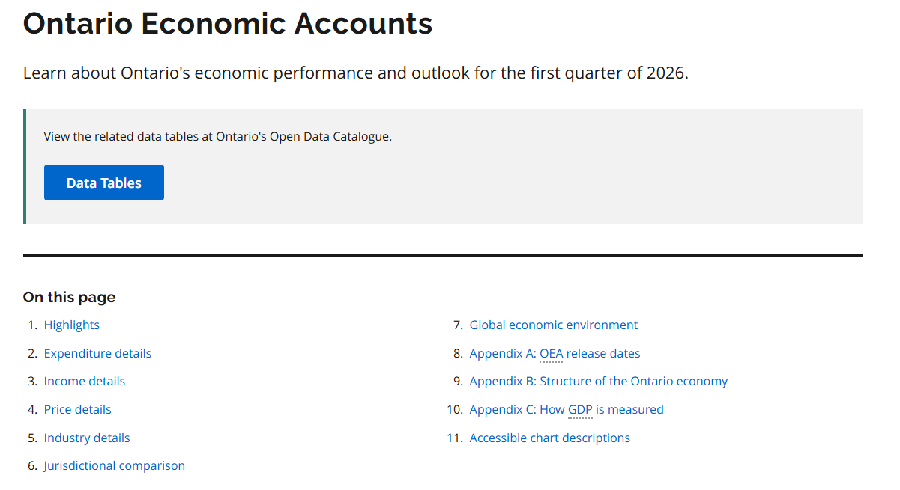Image resolution: width=900 pixels, height=490 pixels.
Task: Jump to Appendix C: How GDP is measured
Action: point(567,410)
